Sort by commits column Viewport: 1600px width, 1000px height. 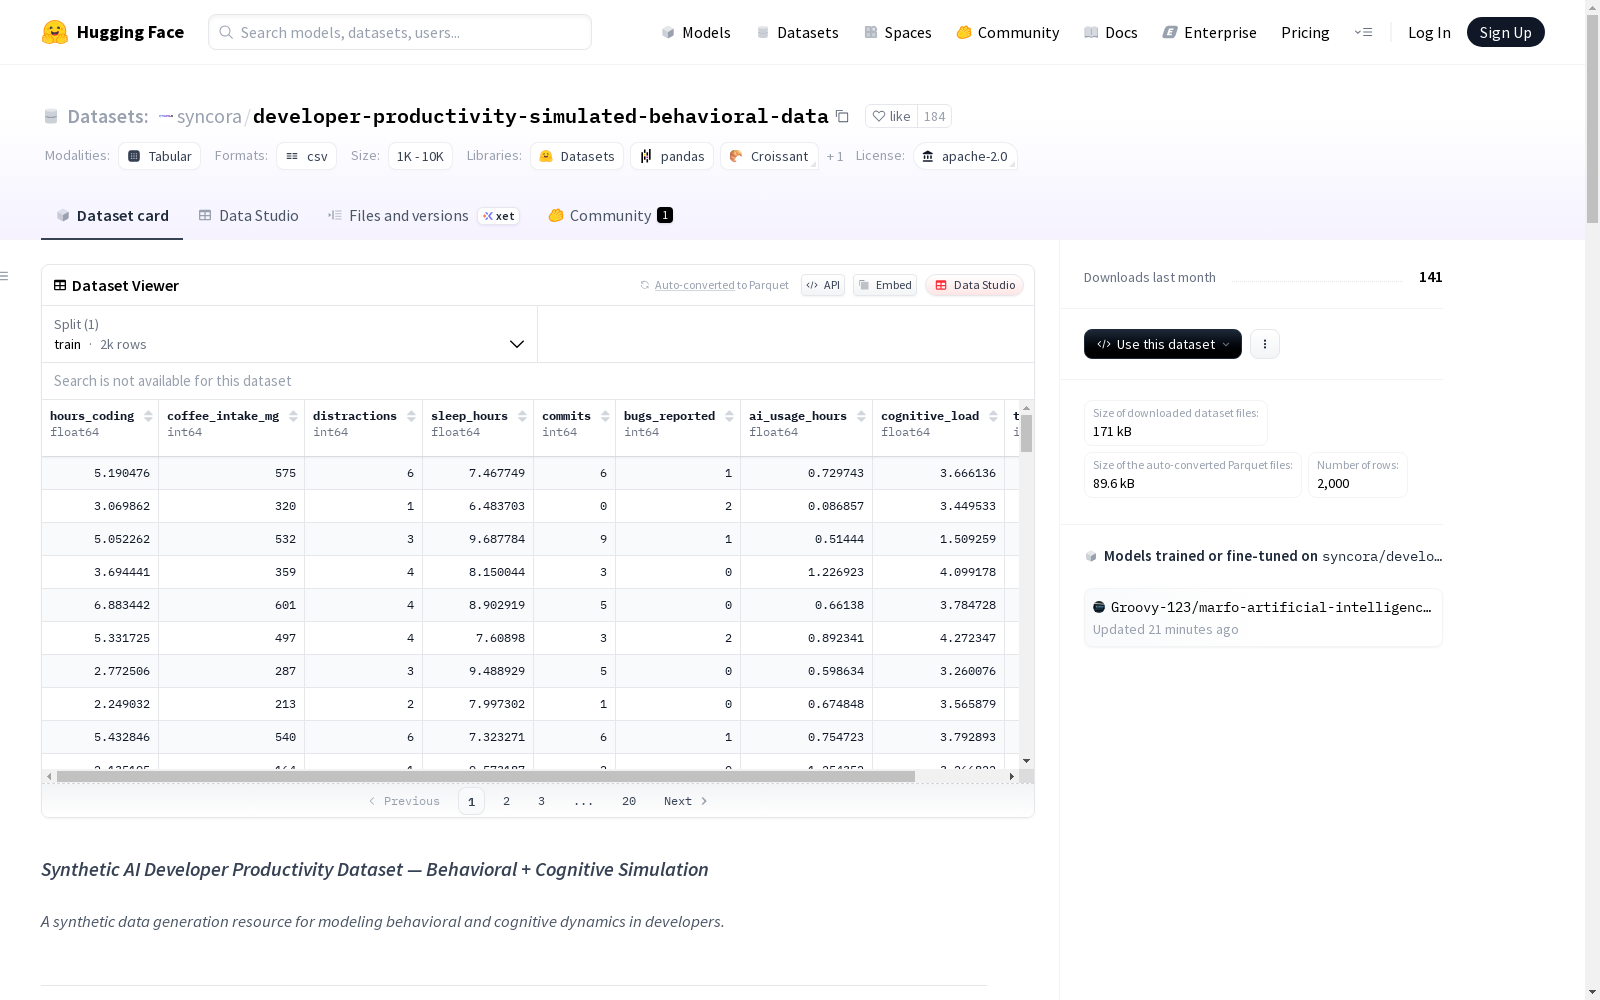(605, 416)
